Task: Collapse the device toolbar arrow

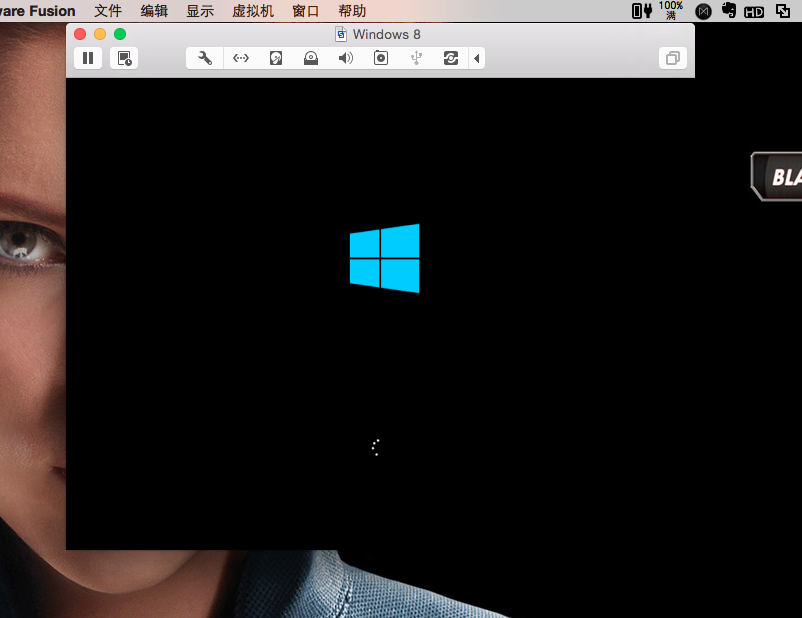Action: (477, 58)
